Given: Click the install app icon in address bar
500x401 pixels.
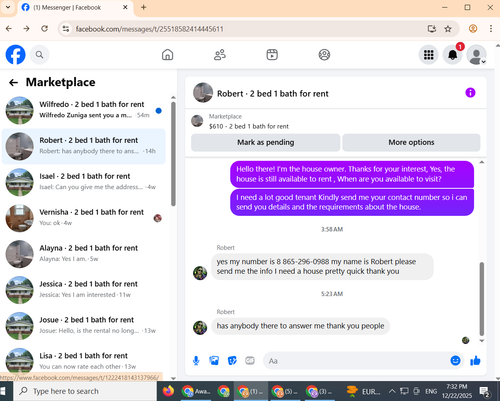Looking at the screenshot, I should (432, 29).
